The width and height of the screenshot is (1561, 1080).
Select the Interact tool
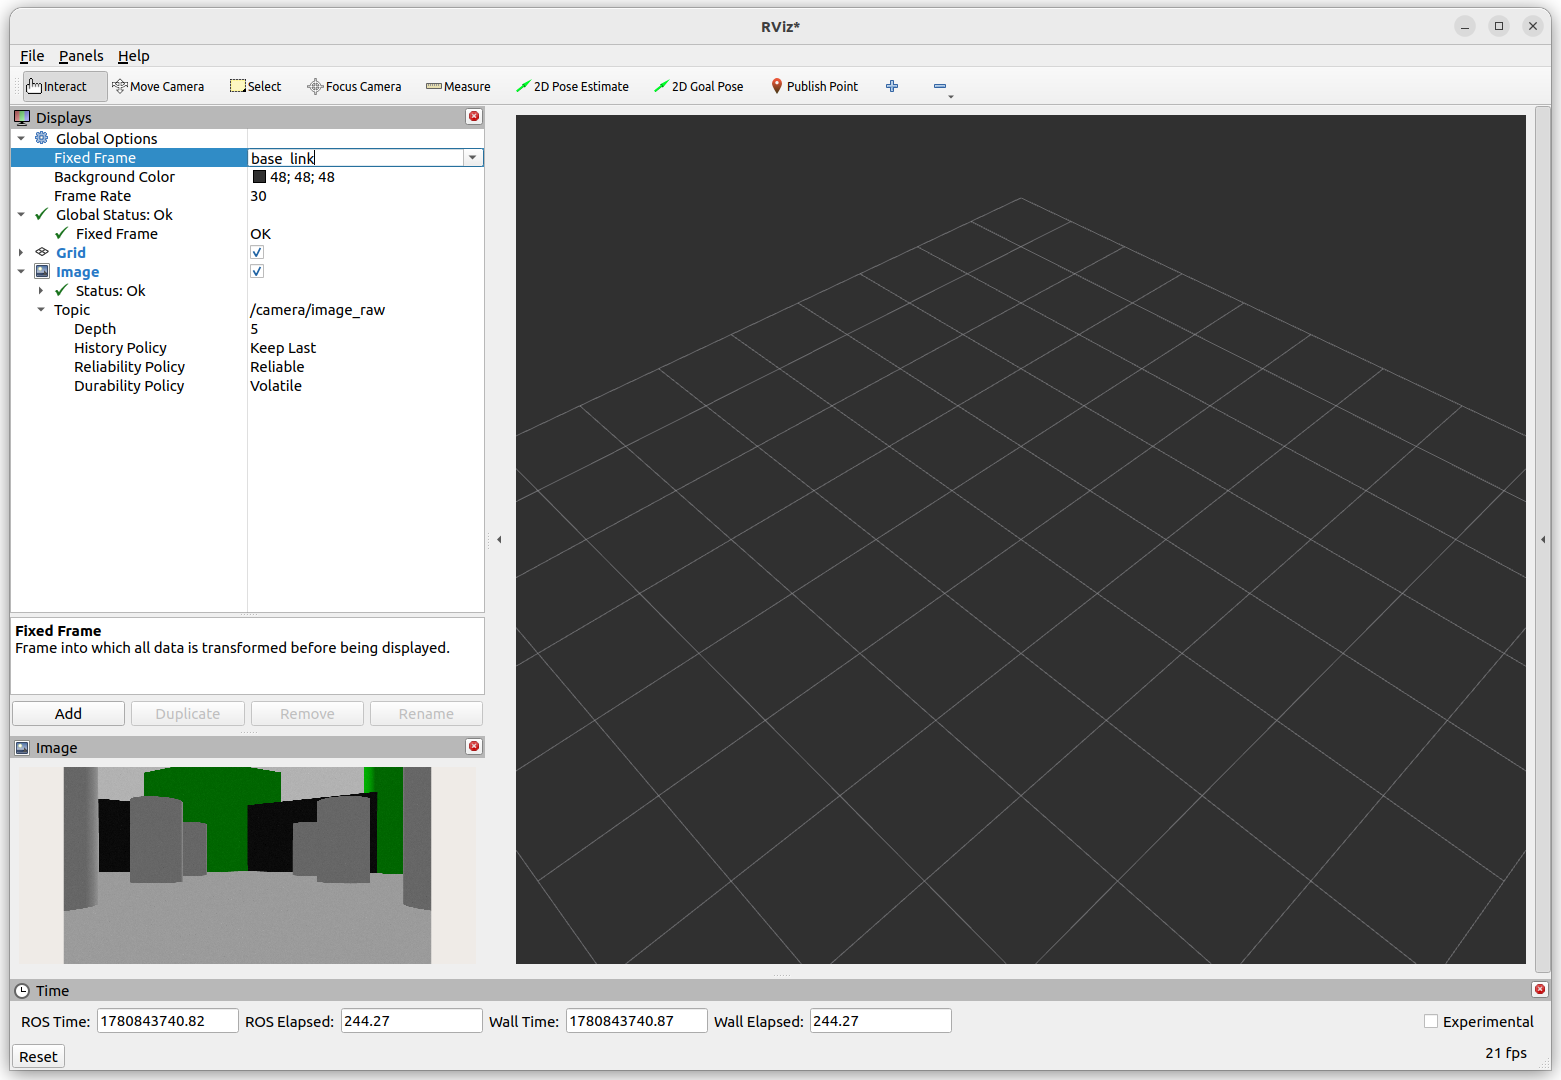point(64,86)
